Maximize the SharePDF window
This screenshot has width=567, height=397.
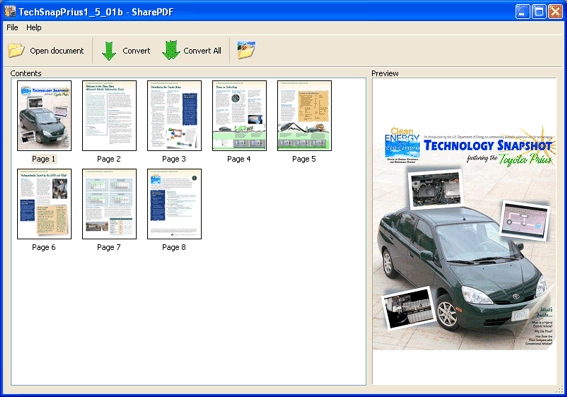point(538,12)
